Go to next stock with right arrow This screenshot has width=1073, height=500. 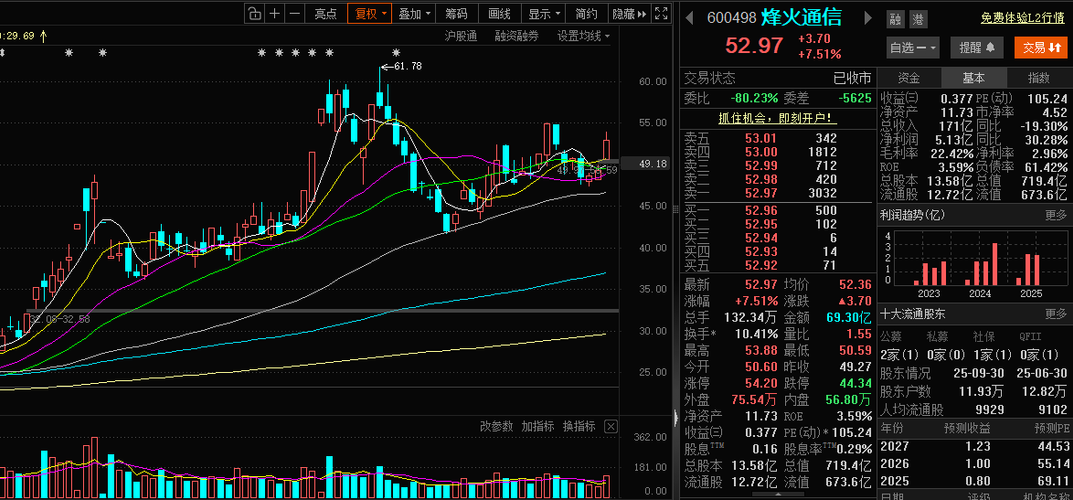pyautogui.click(x=868, y=18)
